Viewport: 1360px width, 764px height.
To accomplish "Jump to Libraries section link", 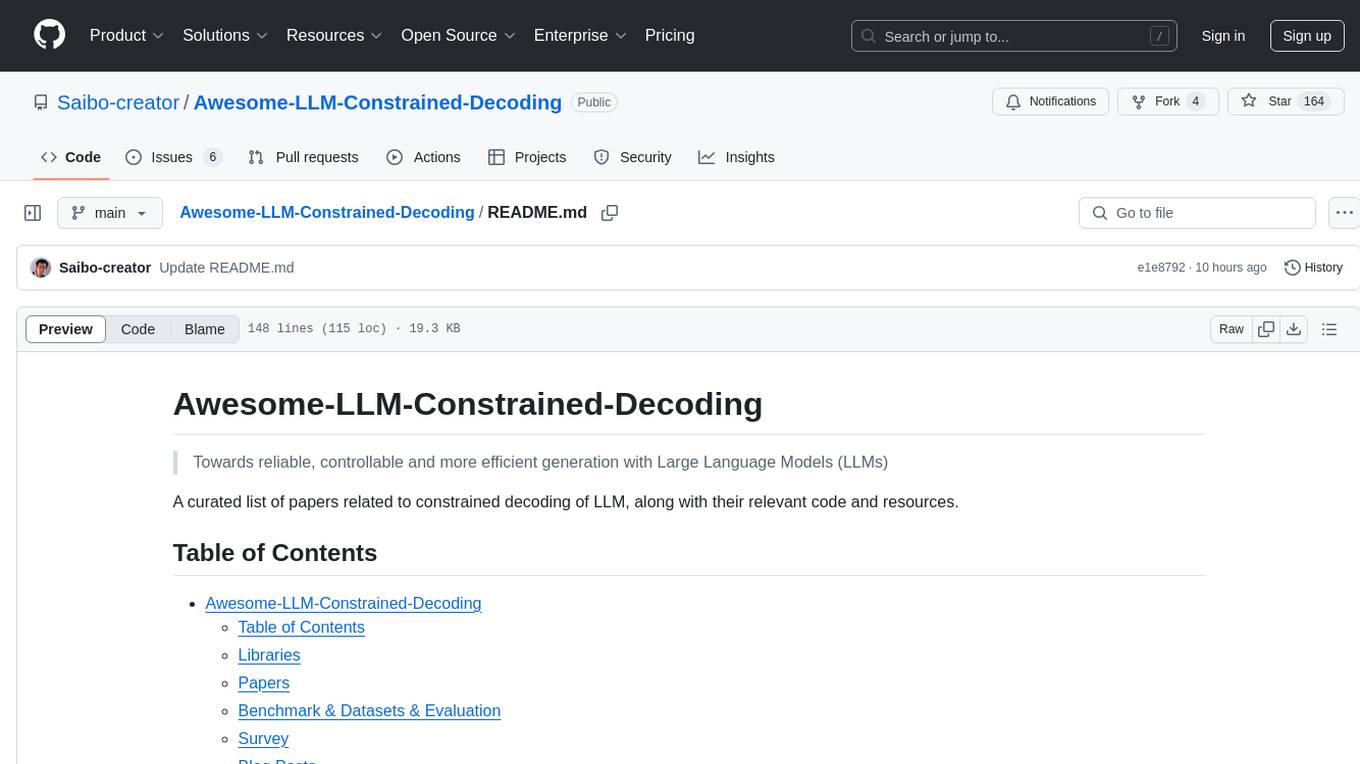I will click(269, 655).
